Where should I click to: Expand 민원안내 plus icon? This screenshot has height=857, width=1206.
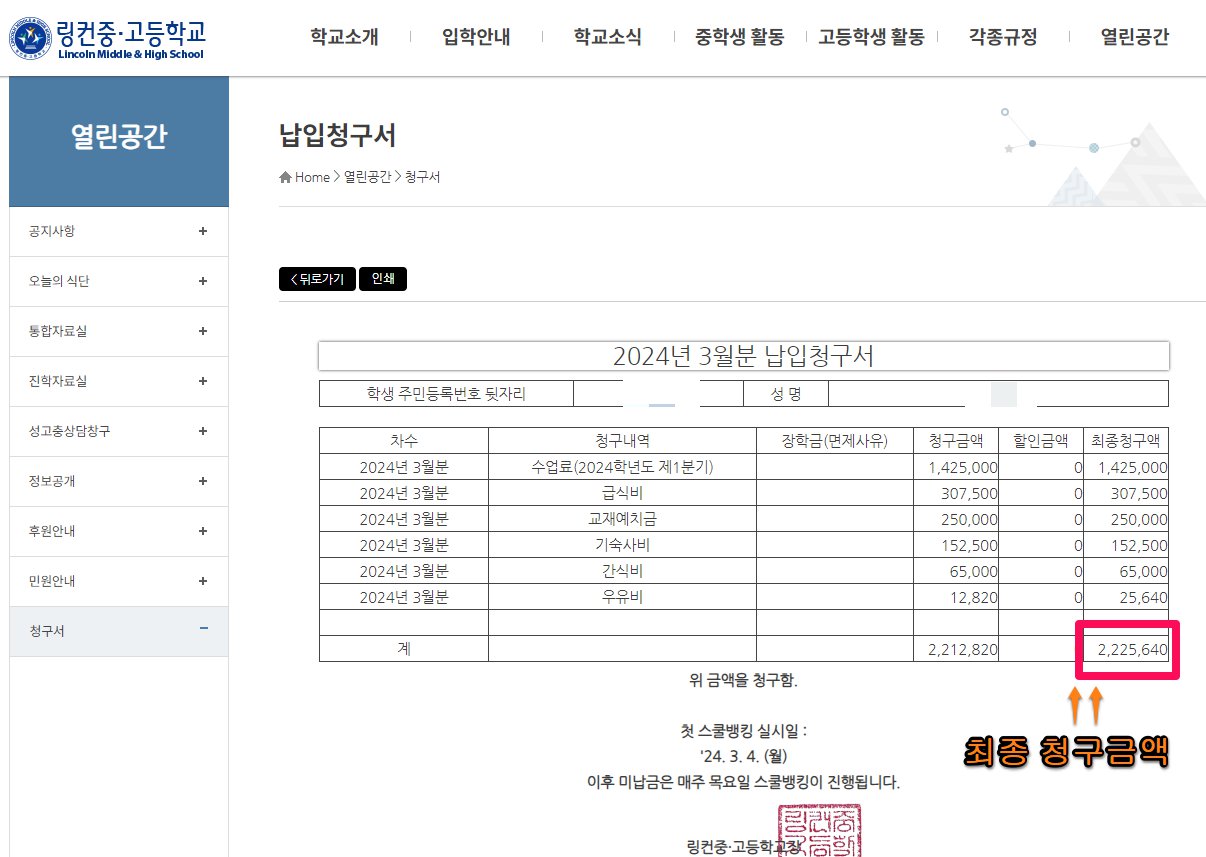pos(203,581)
